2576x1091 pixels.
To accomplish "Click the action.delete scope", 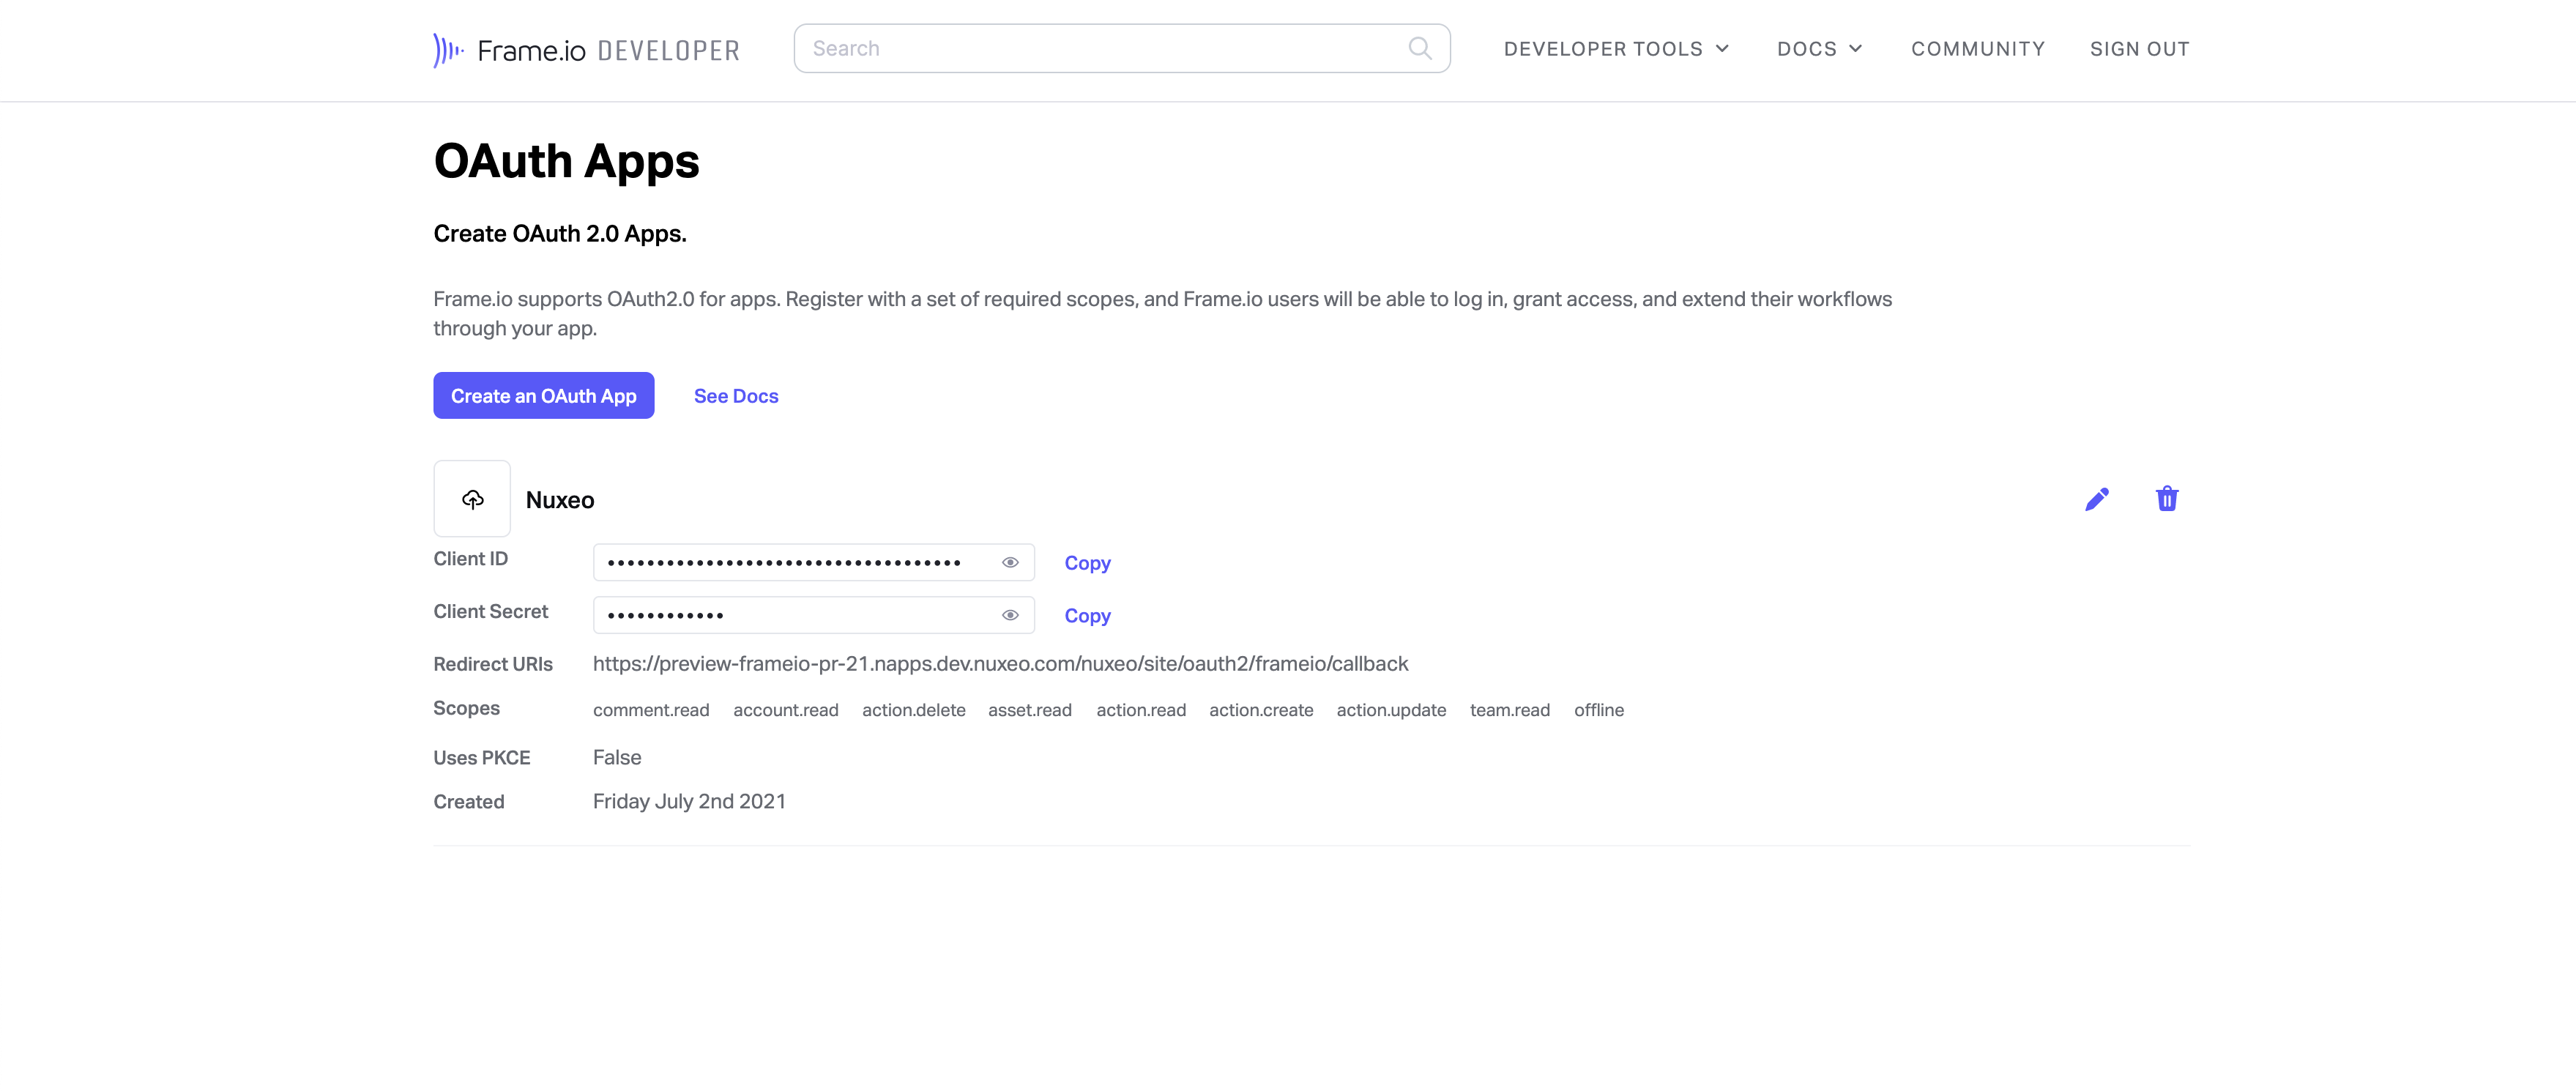I will (913, 710).
